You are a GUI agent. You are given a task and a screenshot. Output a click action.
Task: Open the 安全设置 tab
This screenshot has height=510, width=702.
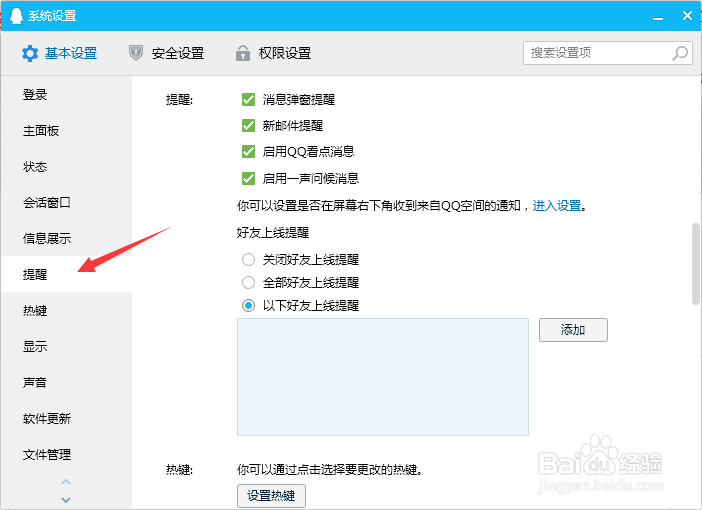(x=167, y=53)
